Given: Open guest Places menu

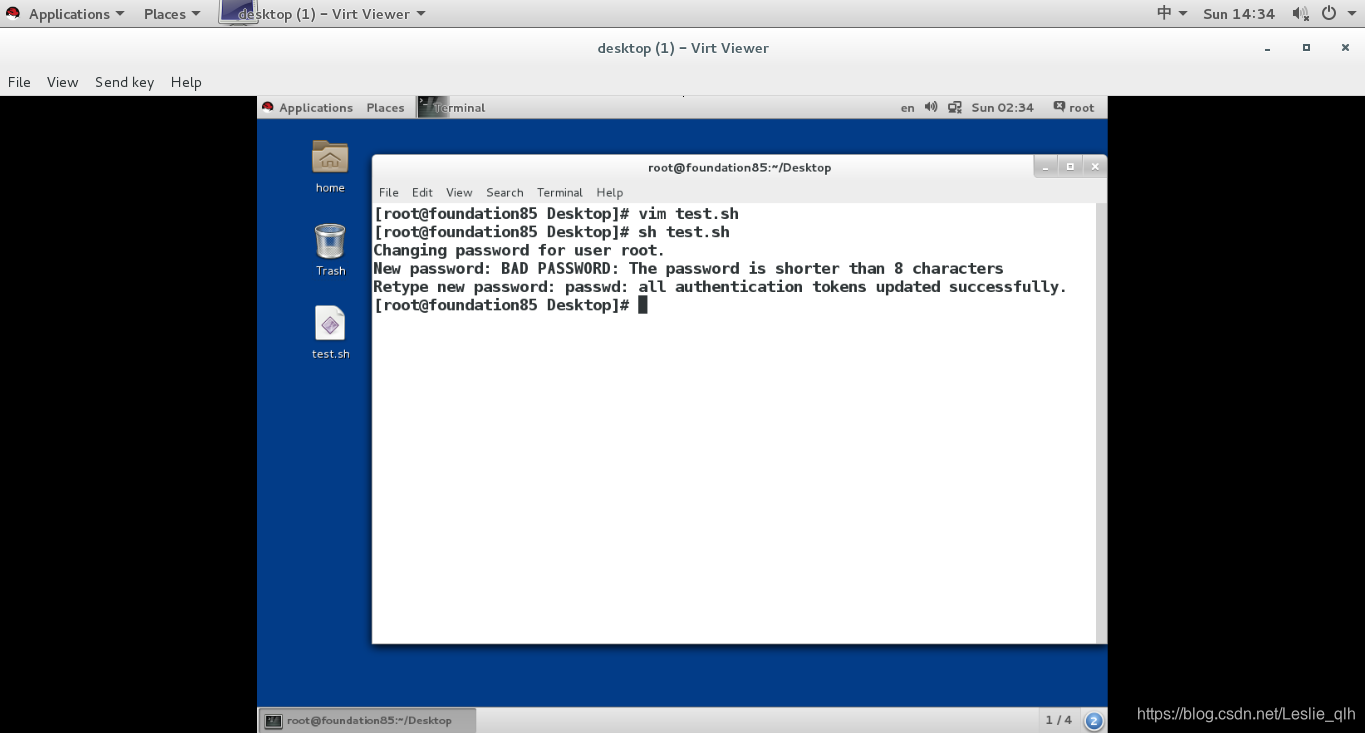Looking at the screenshot, I should pyautogui.click(x=385, y=108).
